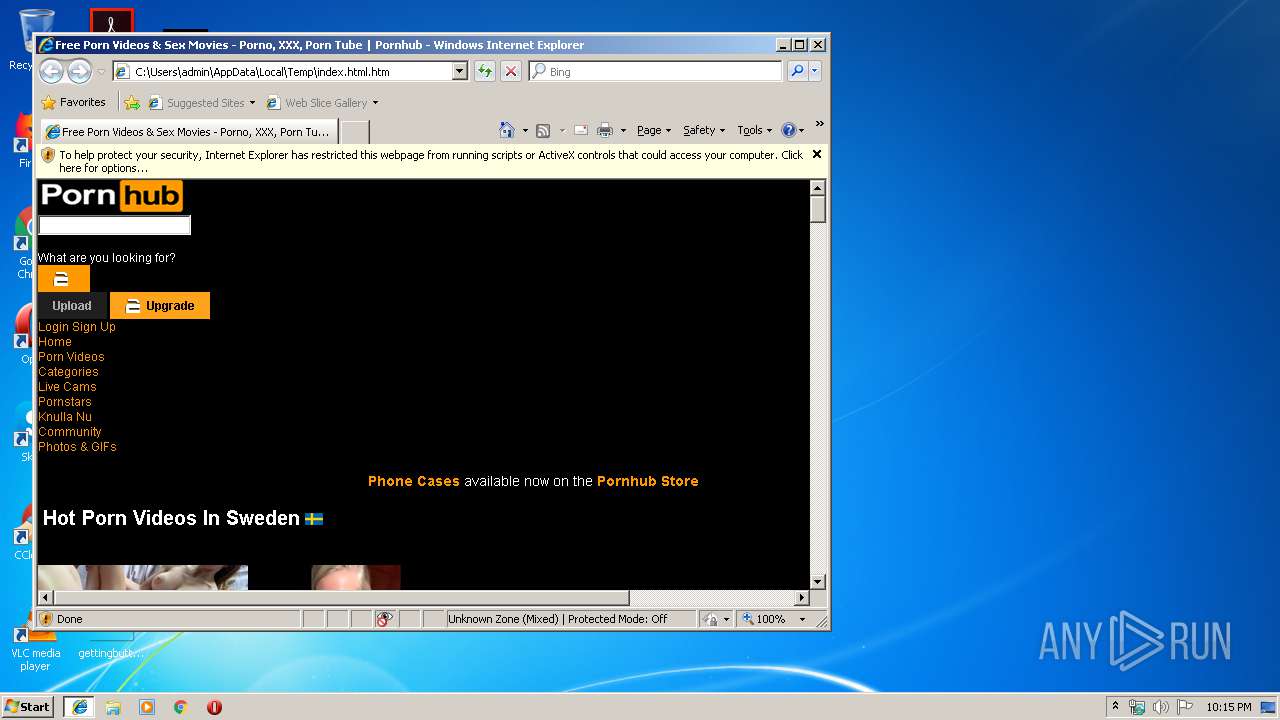Click the privacy report eye icon in status bar
The image size is (1280, 720).
(x=384, y=619)
